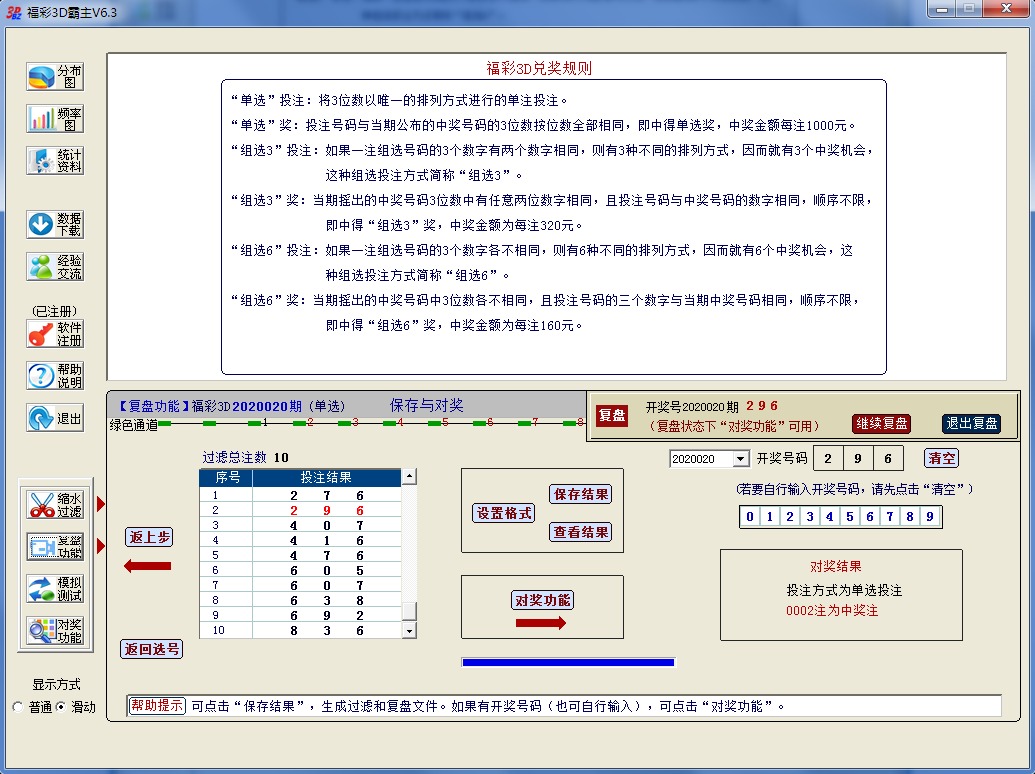Click the 软件注册 software registration icon
Image resolution: width=1035 pixels, height=774 pixels.
(x=55, y=334)
